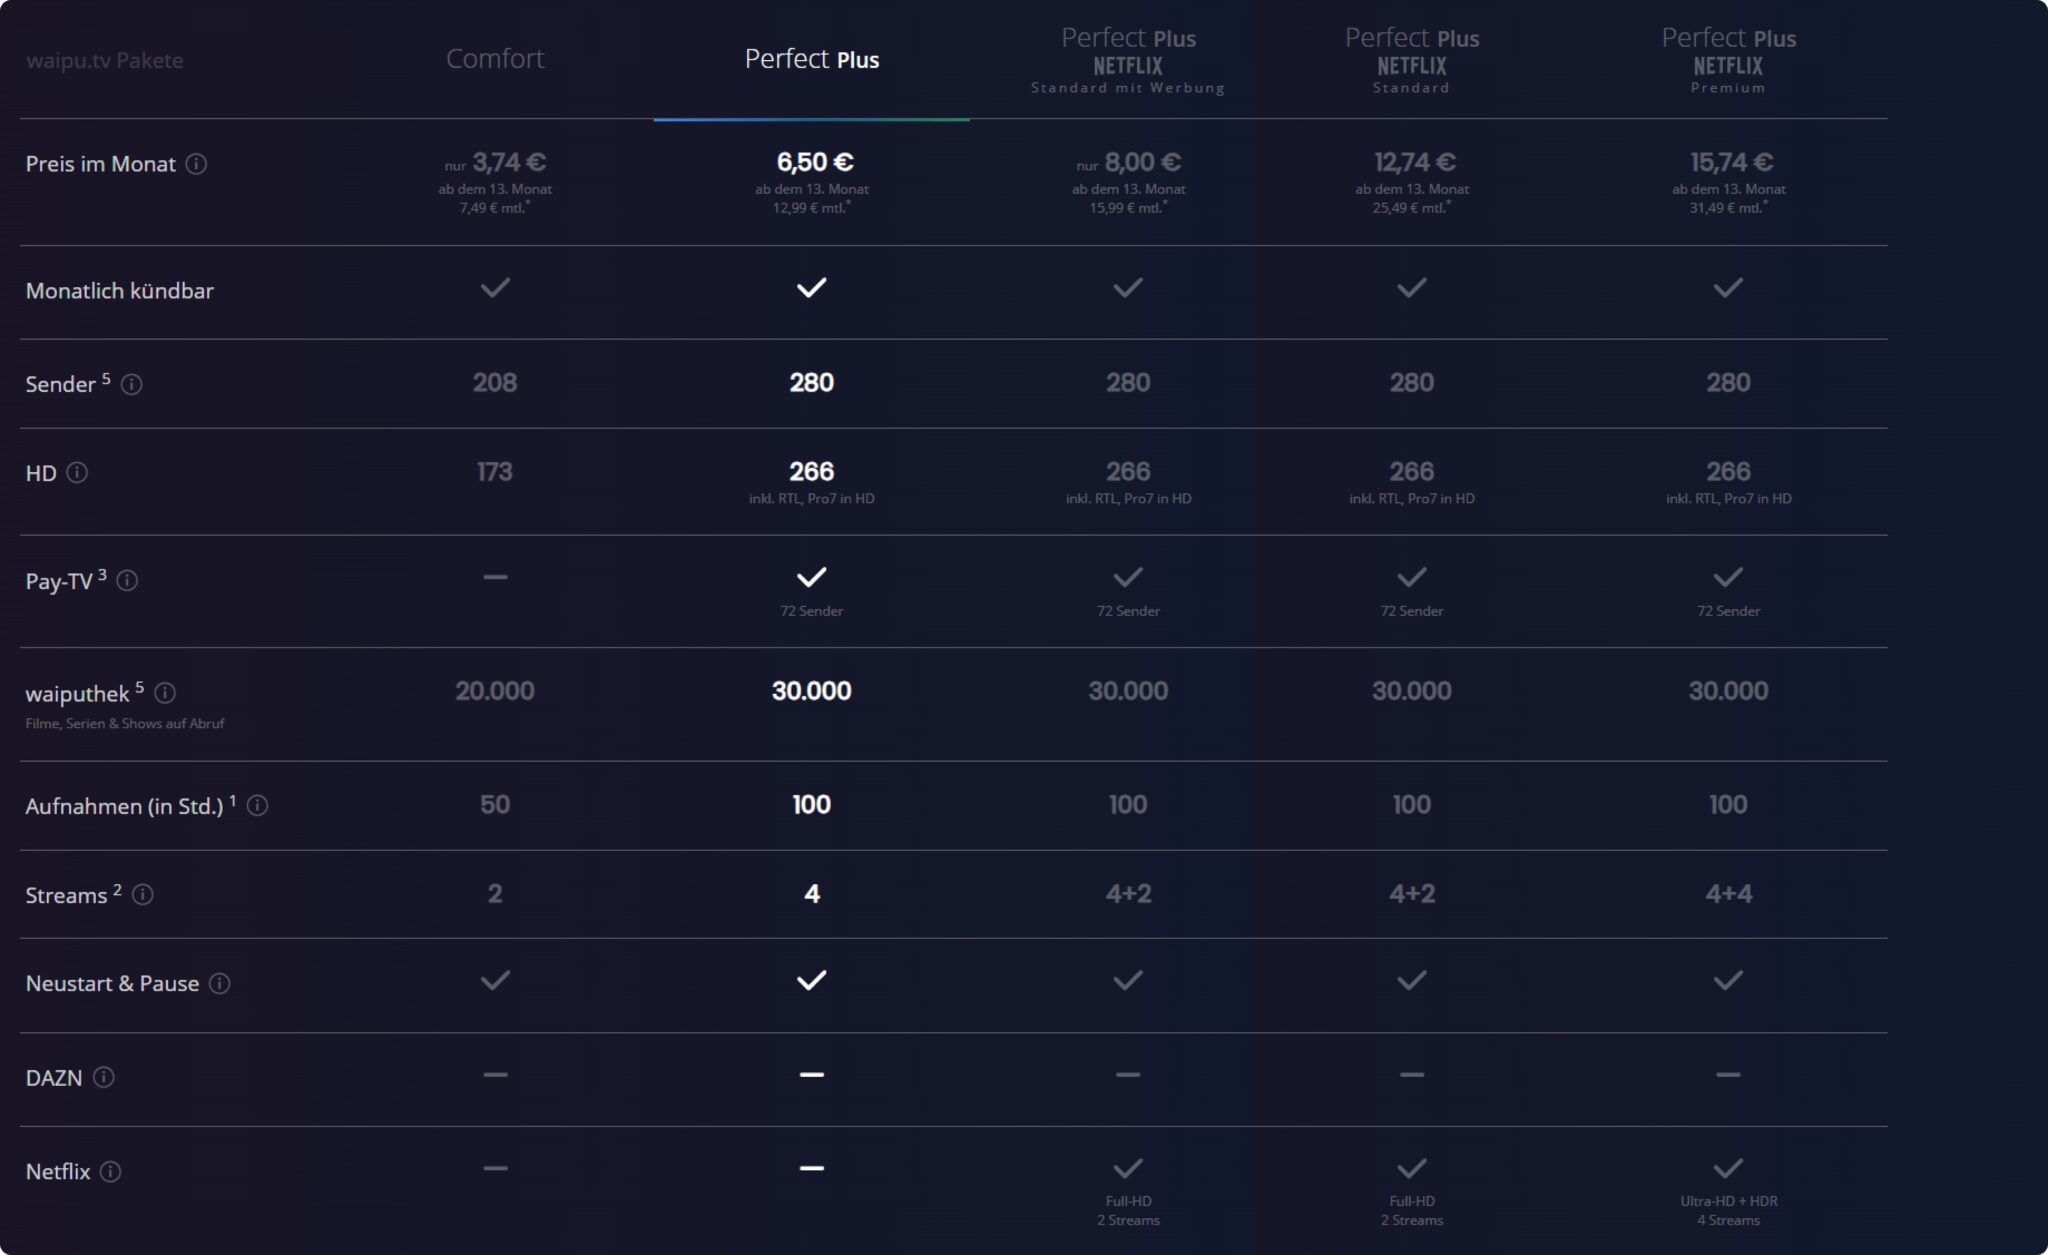Select the Comfort package tab
The width and height of the screenshot is (2048, 1255).
495,59
